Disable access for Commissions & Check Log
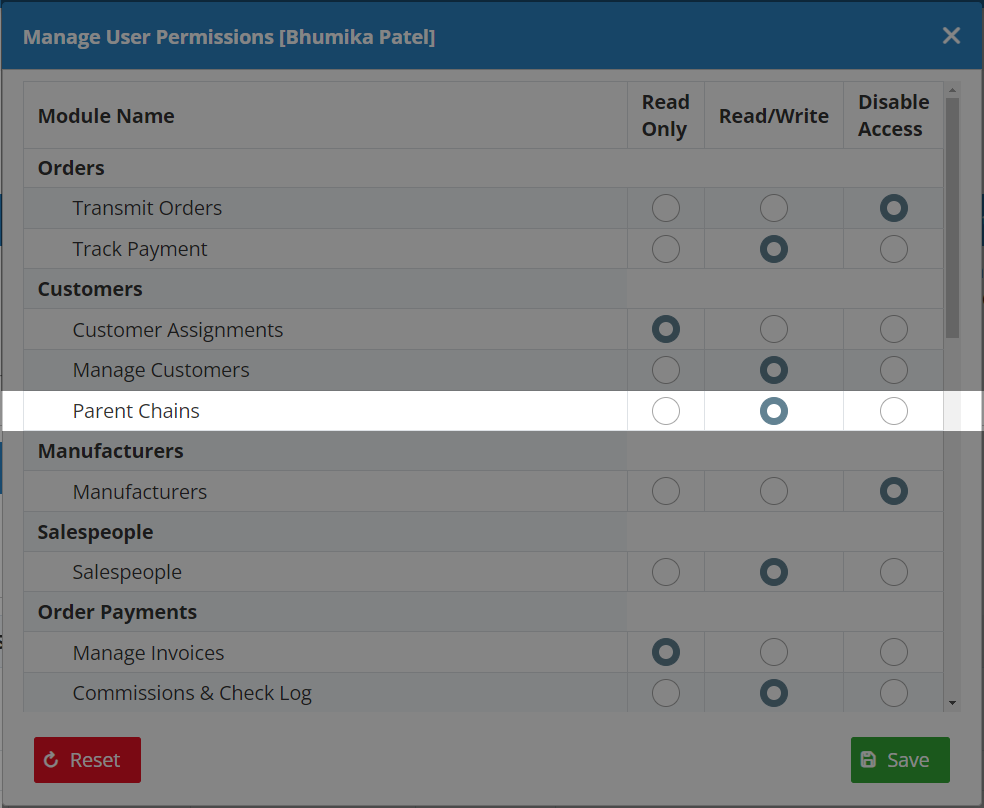Image resolution: width=984 pixels, height=808 pixels. [893, 693]
